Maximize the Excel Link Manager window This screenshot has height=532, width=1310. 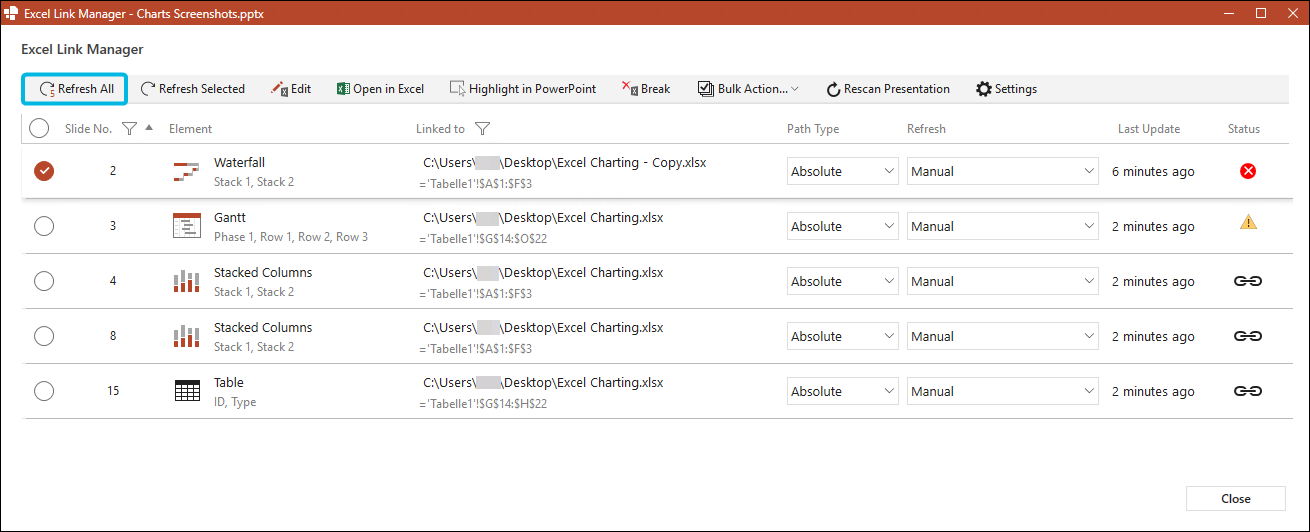pyautogui.click(x=1261, y=13)
